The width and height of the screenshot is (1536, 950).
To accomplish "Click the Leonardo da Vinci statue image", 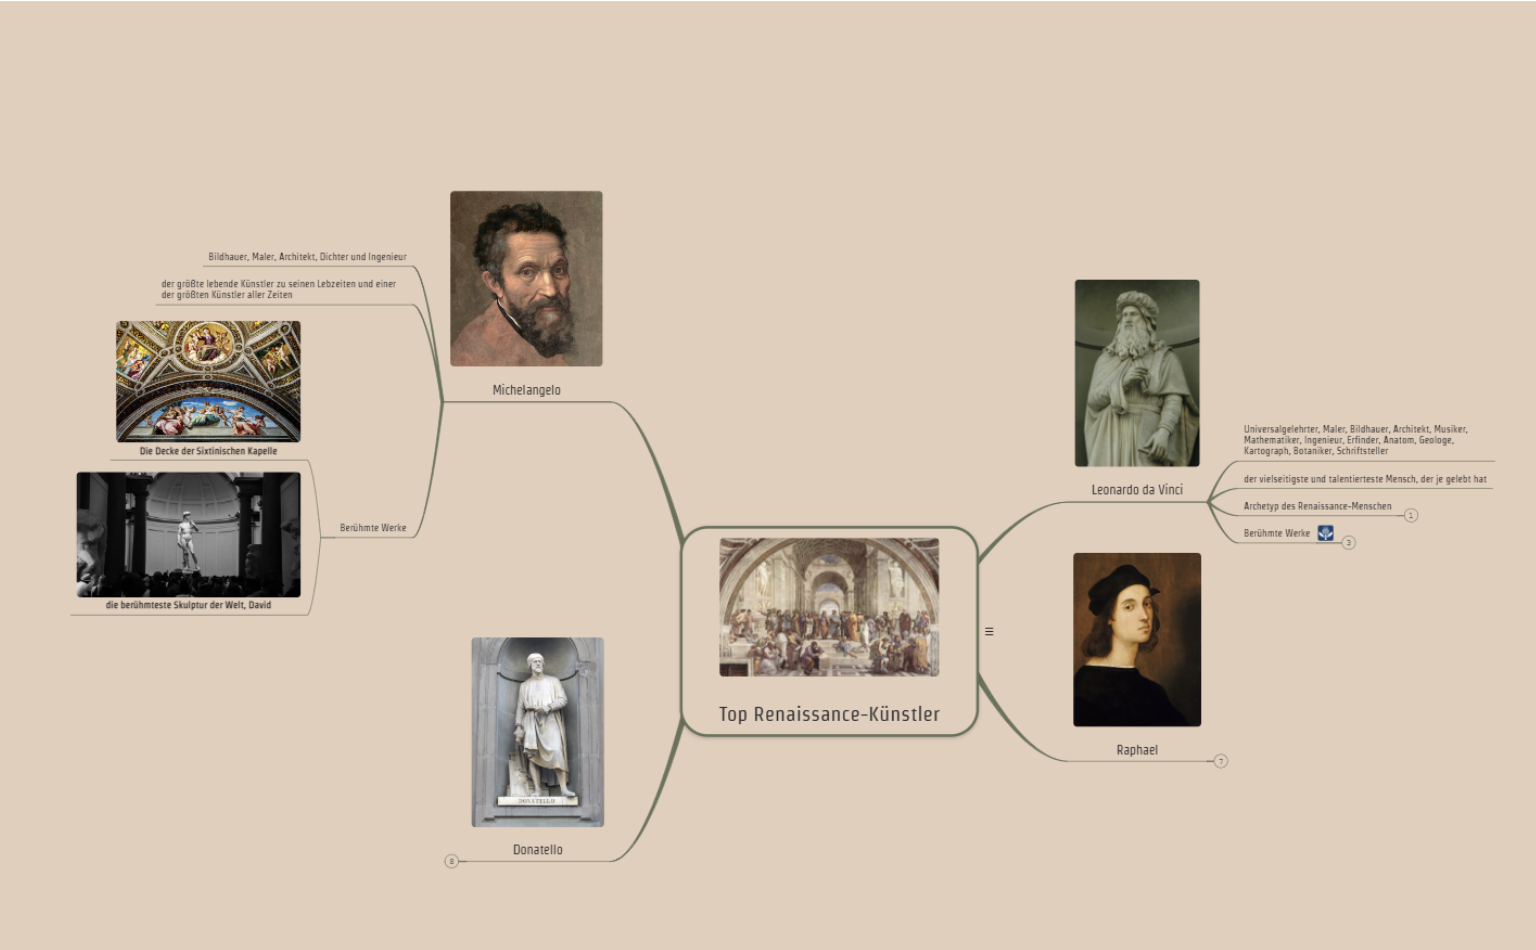I will [x=1137, y=373].
